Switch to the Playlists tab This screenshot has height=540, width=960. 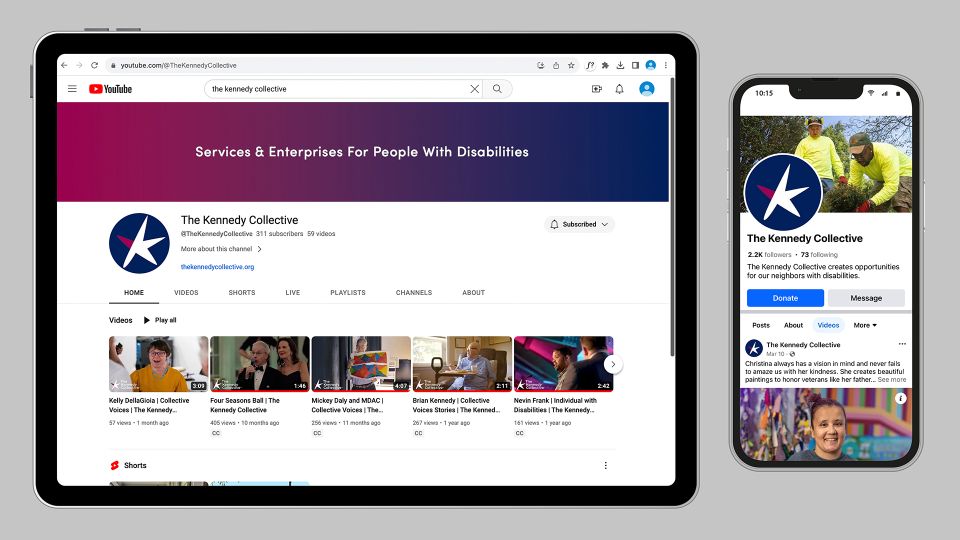tap(348, 293)
